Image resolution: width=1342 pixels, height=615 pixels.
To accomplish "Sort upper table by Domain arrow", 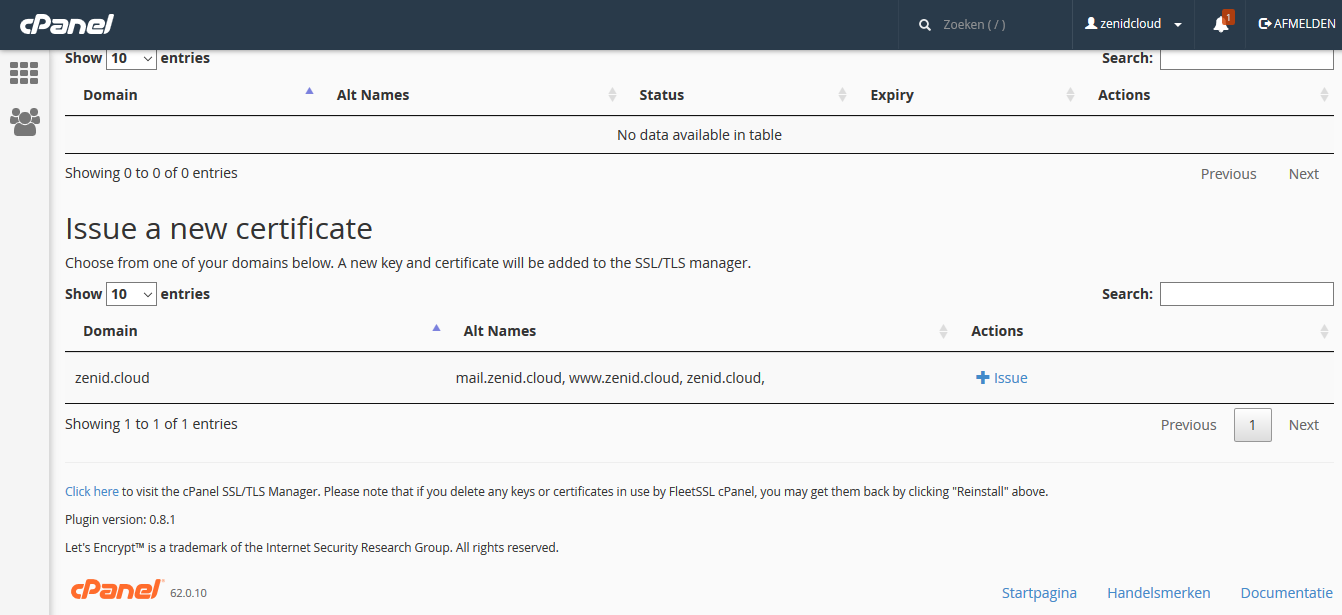I will [309, 91].
